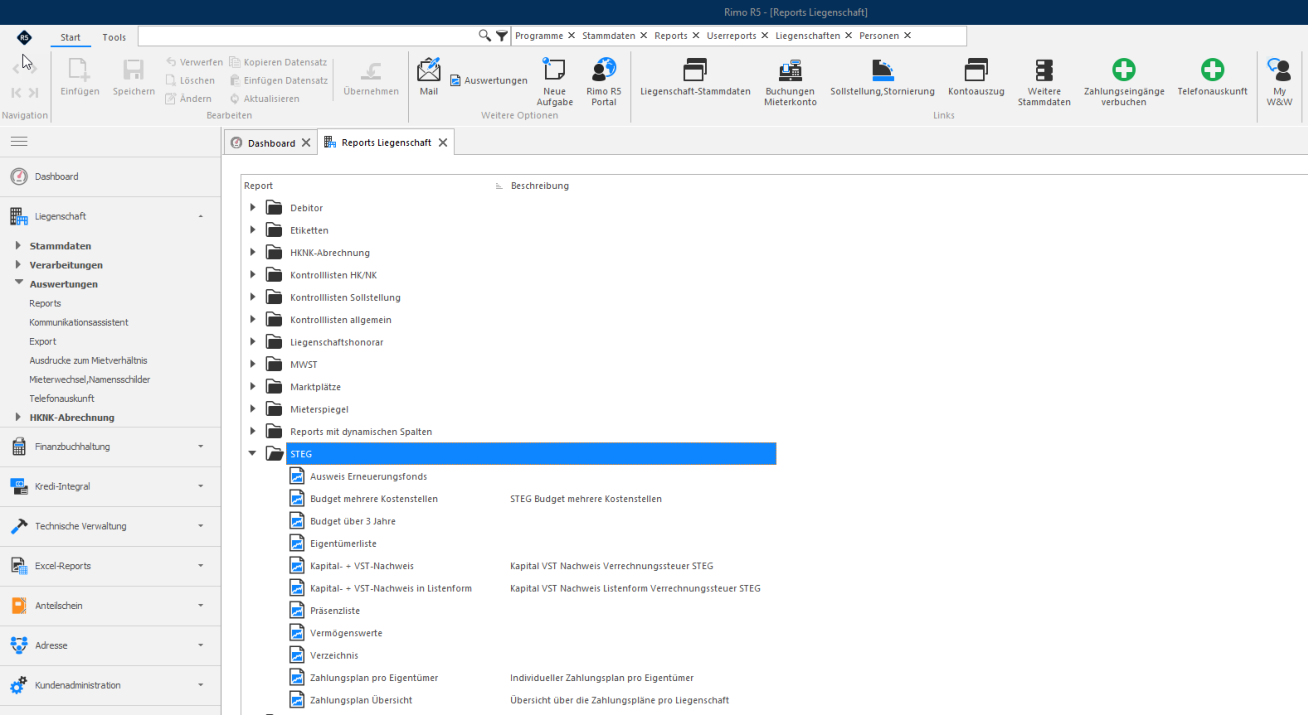The width and height of the screenshot is (1309, 715).
Task: Select Zahlungsplan Übersicht report
Action: tap(361, 700)
